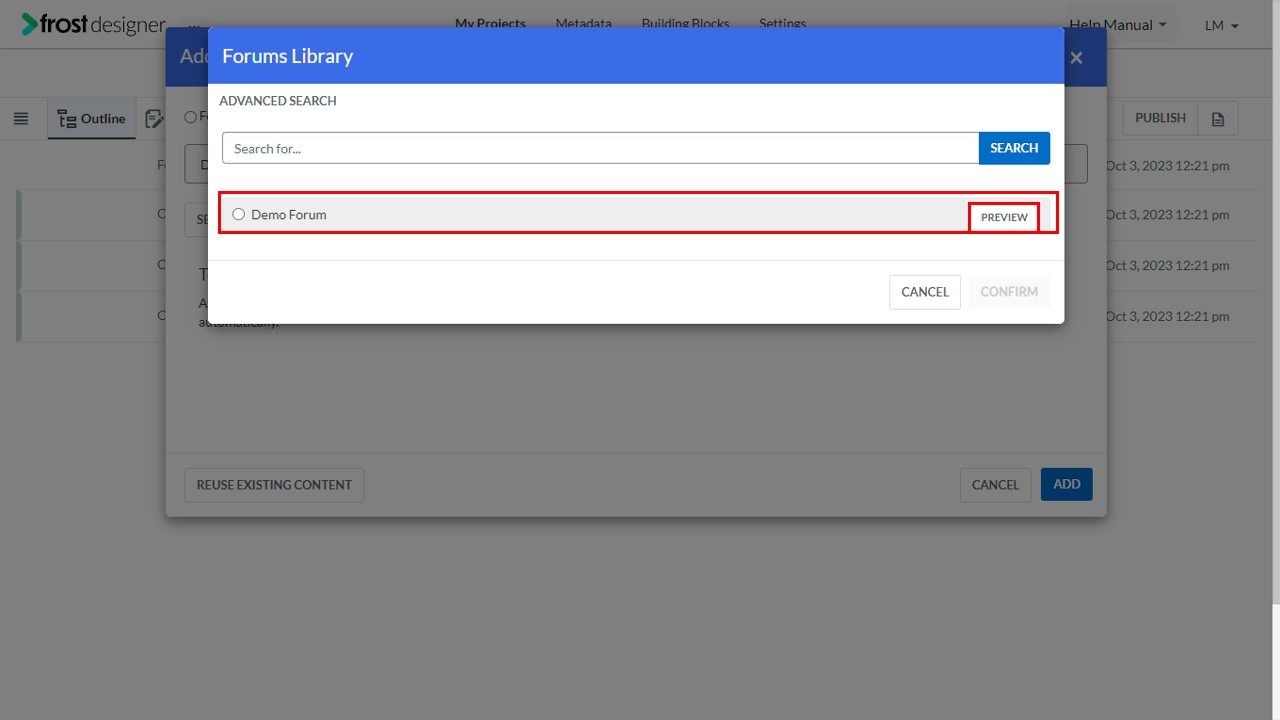Open the Metadata menu
This screenshot has width=1280, height=720.
pyautogui.click(x=583, y=23)
